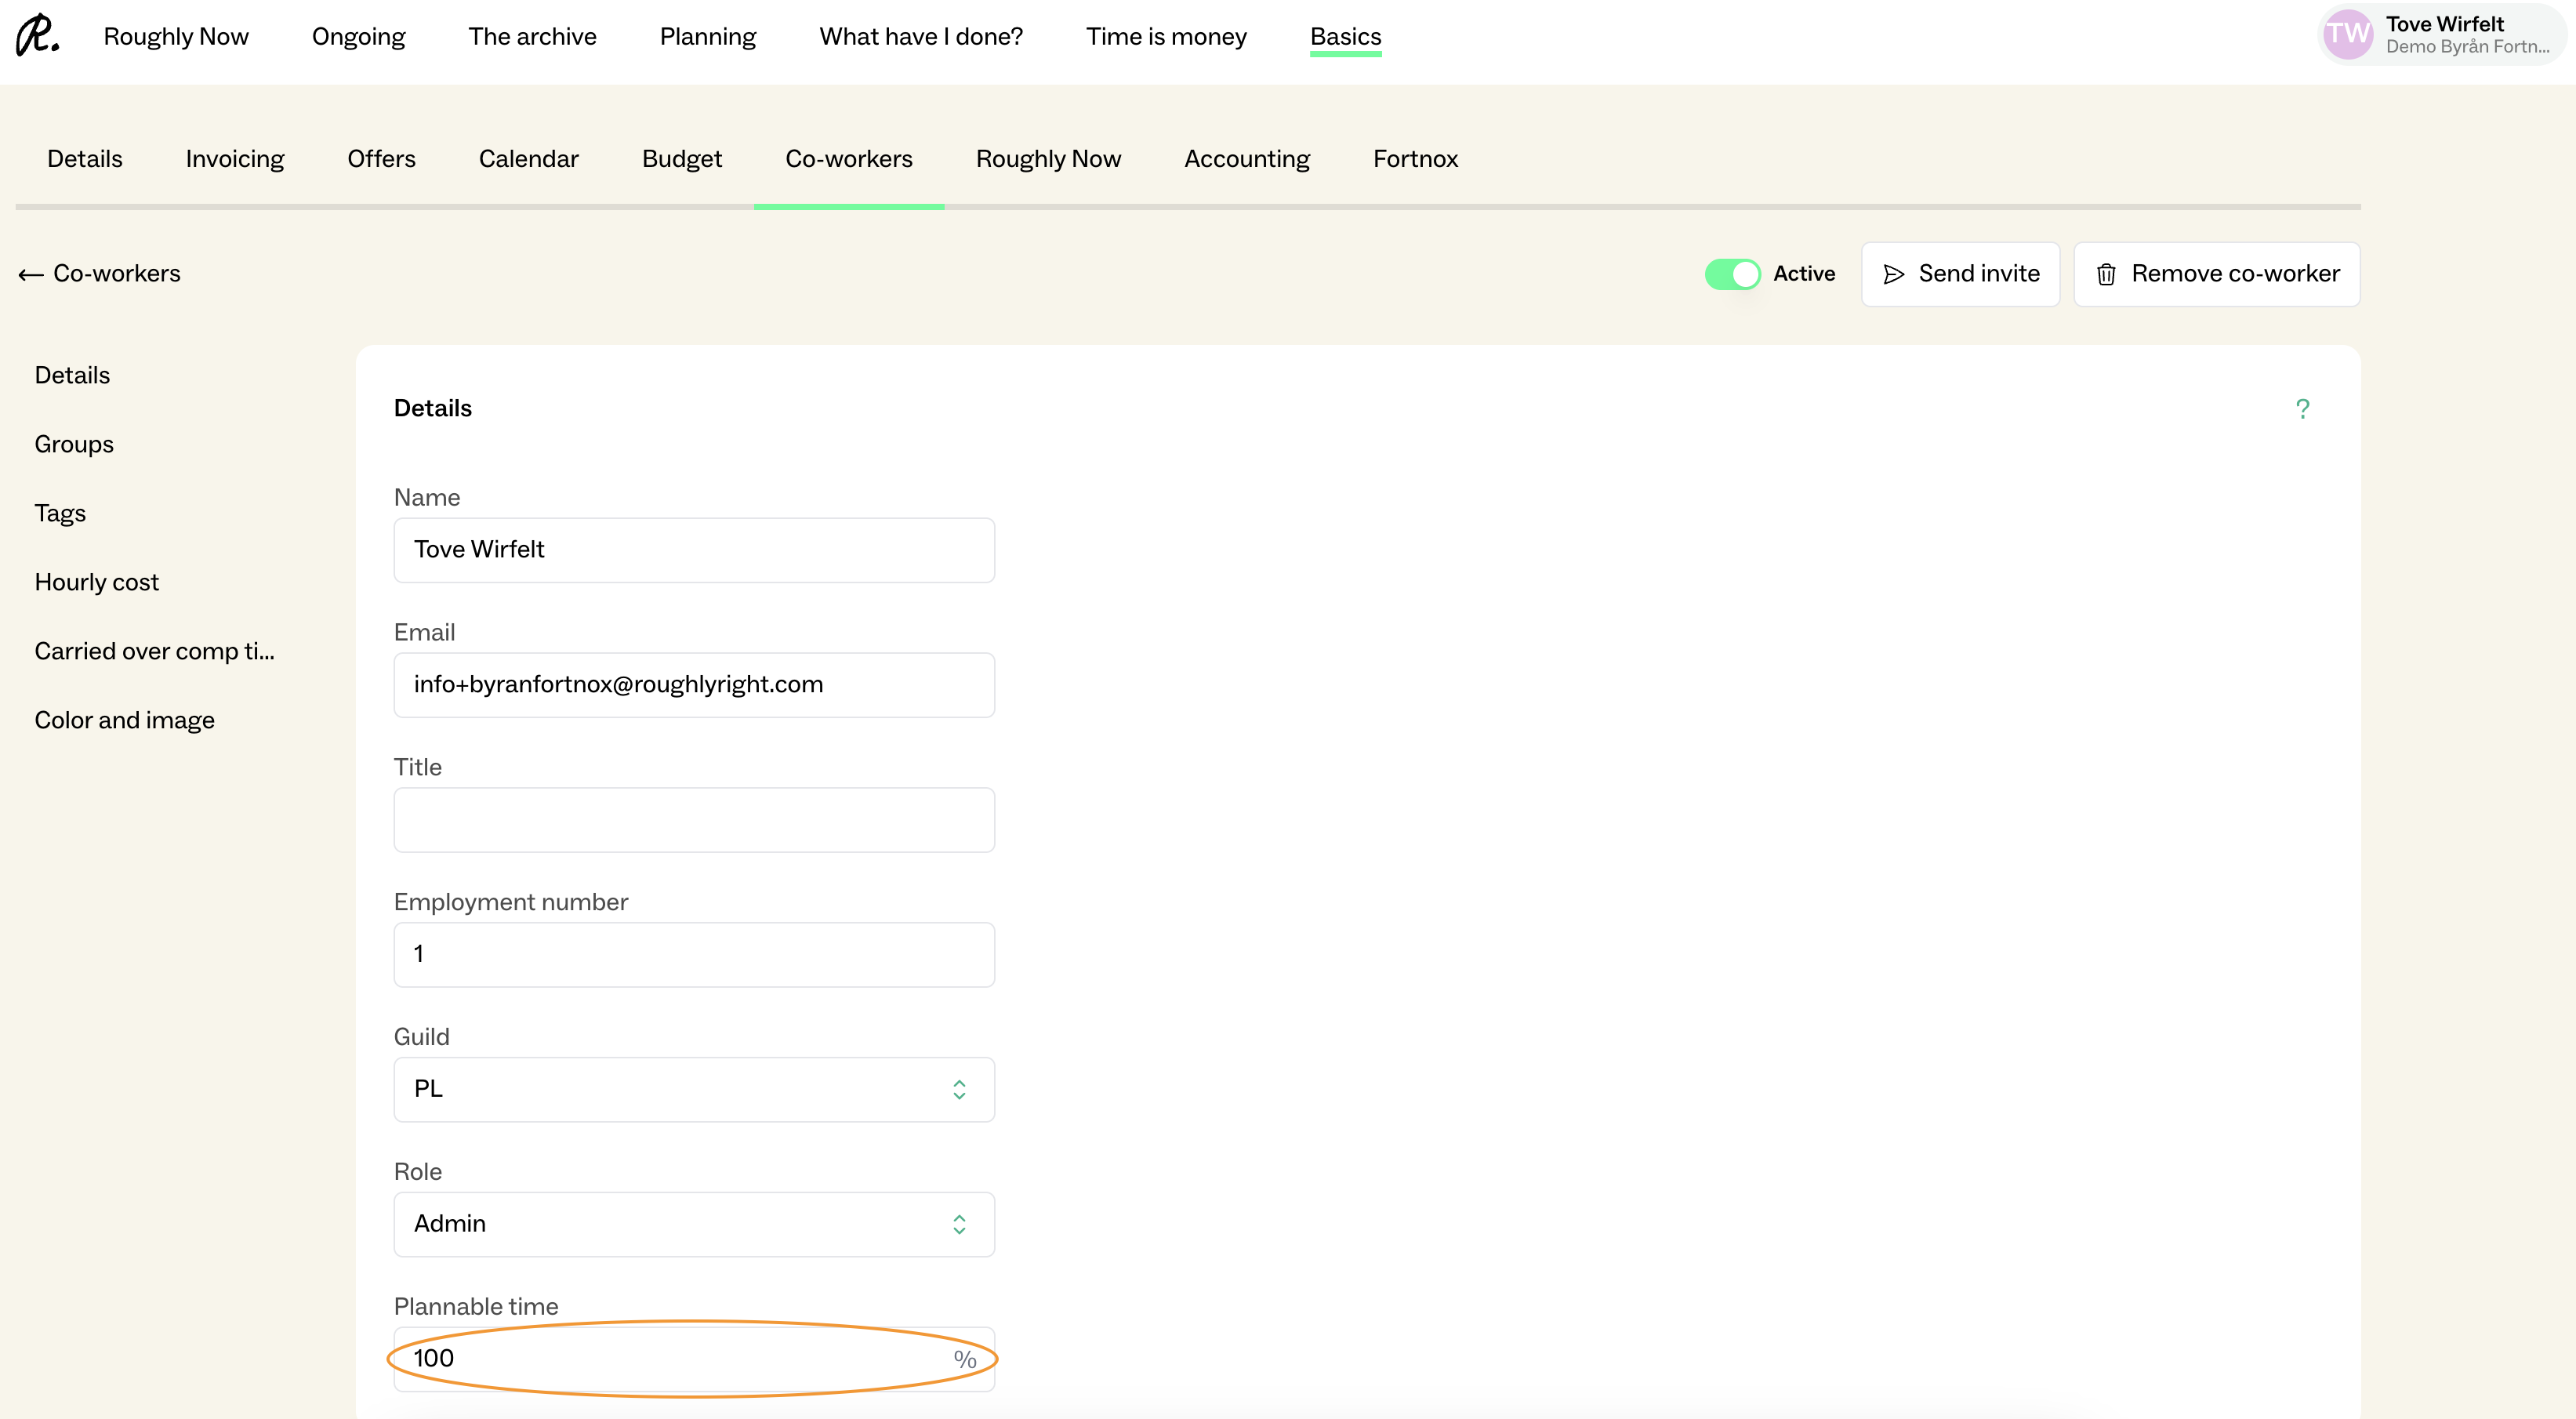Open Color and image section
Viewport: 2576px width, 1419px height.
coord(124,720)
